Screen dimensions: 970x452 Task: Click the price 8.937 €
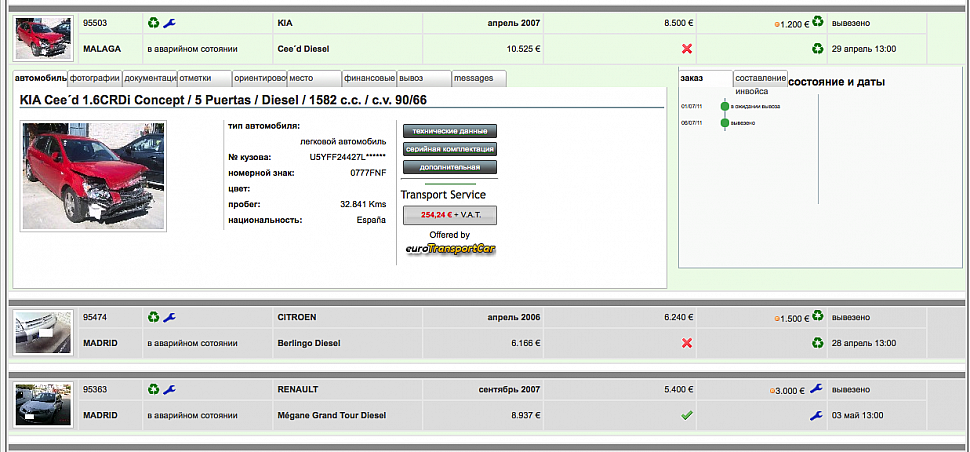pos(526,416)
